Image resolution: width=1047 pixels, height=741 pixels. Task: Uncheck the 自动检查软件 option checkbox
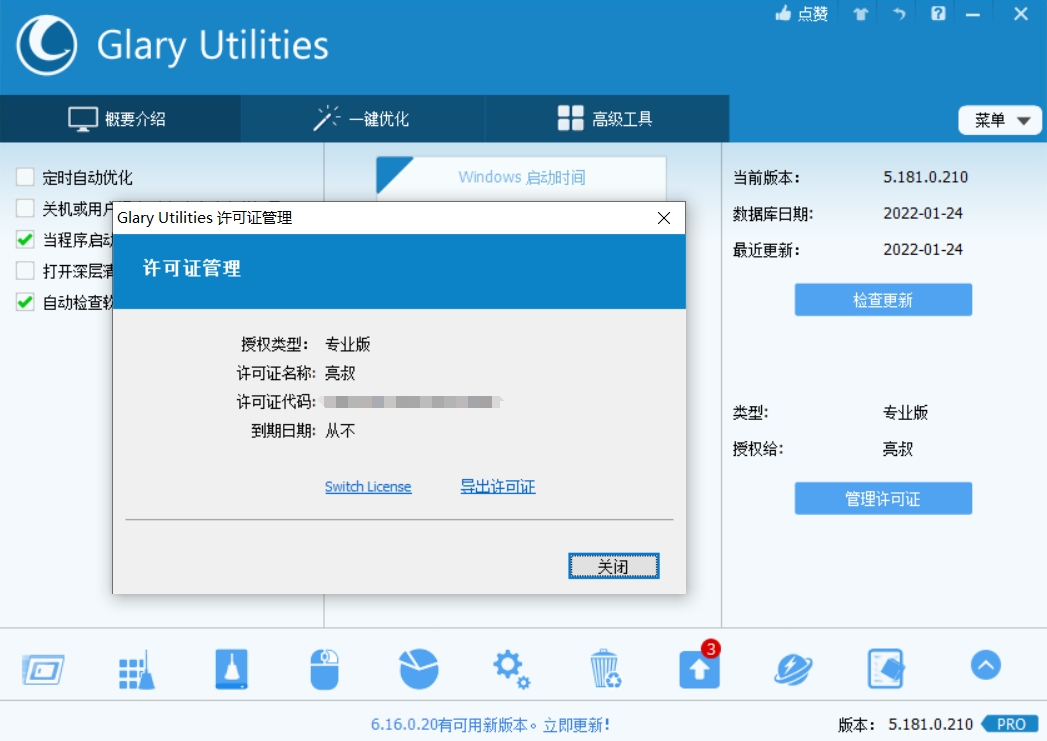tap(25, 302)
